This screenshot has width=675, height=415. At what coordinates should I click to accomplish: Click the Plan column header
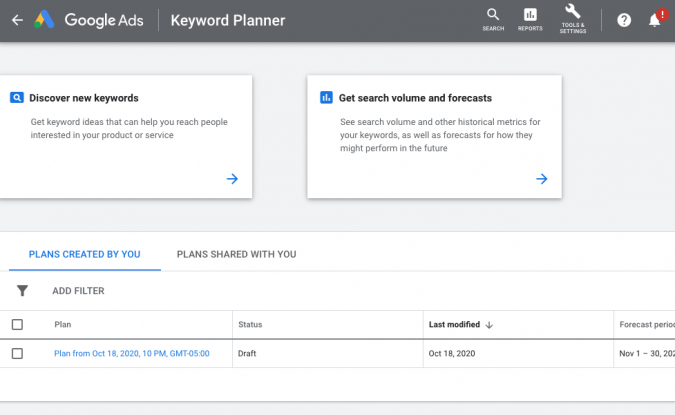63,325
